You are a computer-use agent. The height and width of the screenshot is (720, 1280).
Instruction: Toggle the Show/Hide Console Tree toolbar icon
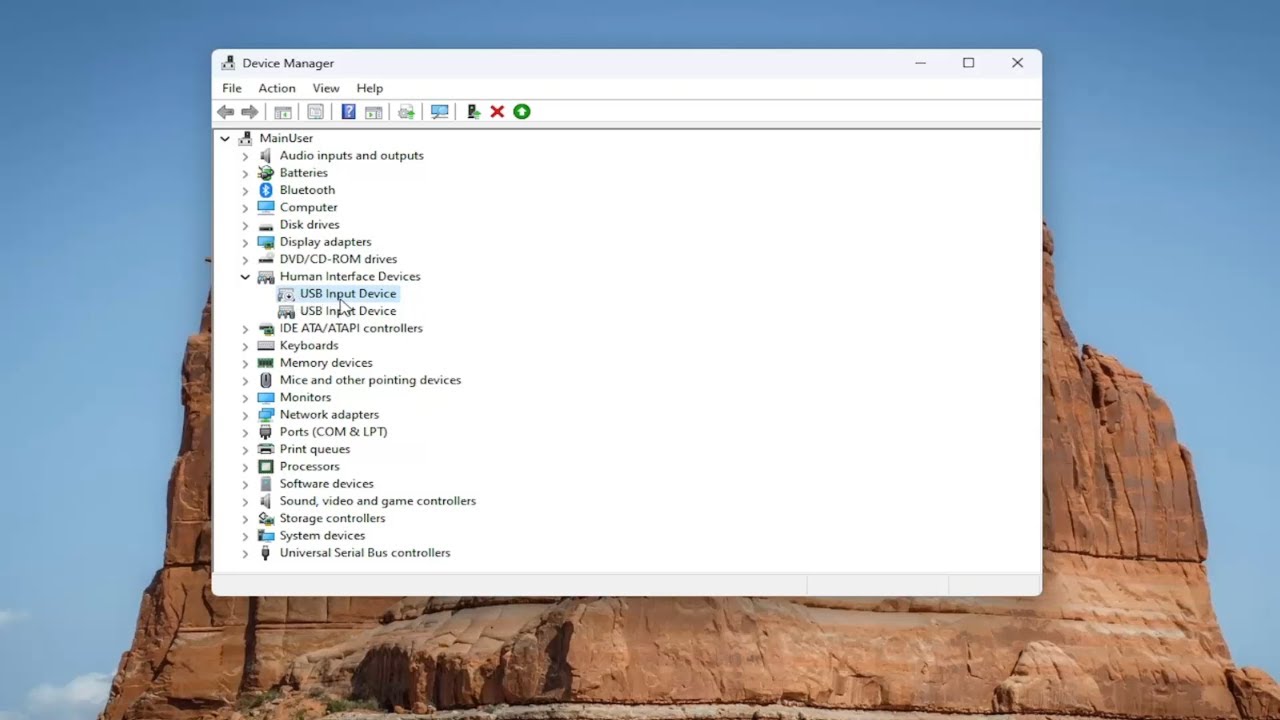point(283,112)
